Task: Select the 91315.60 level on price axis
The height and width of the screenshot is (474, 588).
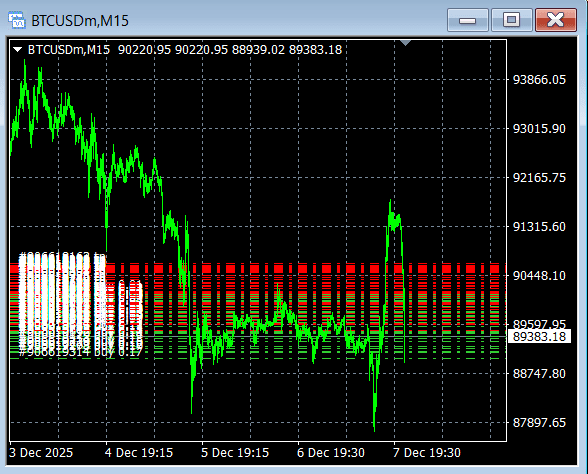Action: pyautogui.click(x=539, y=226)
